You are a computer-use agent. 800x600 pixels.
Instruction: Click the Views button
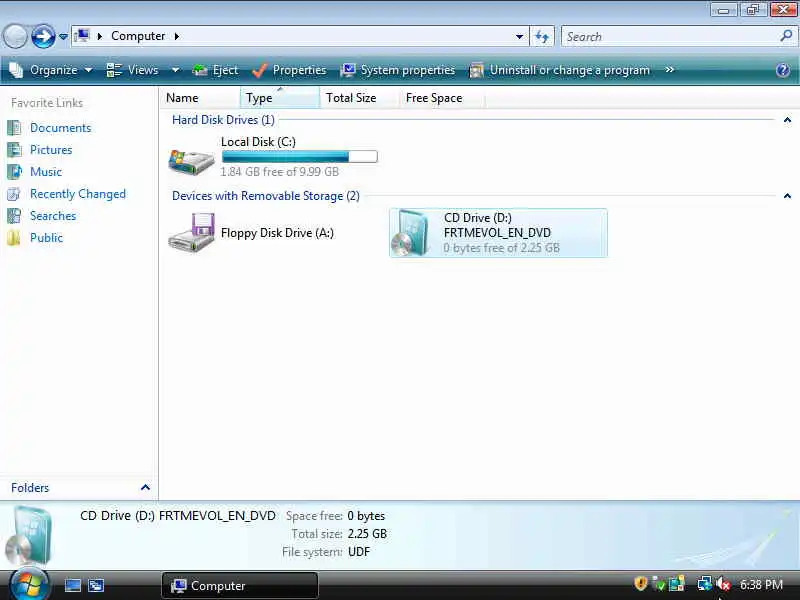coord(133,70)
